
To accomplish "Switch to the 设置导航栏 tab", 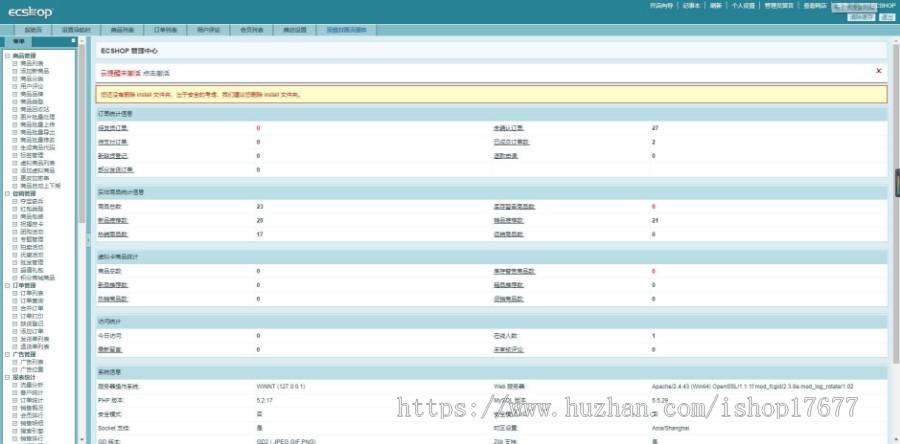I will click(x=76, y=30).
